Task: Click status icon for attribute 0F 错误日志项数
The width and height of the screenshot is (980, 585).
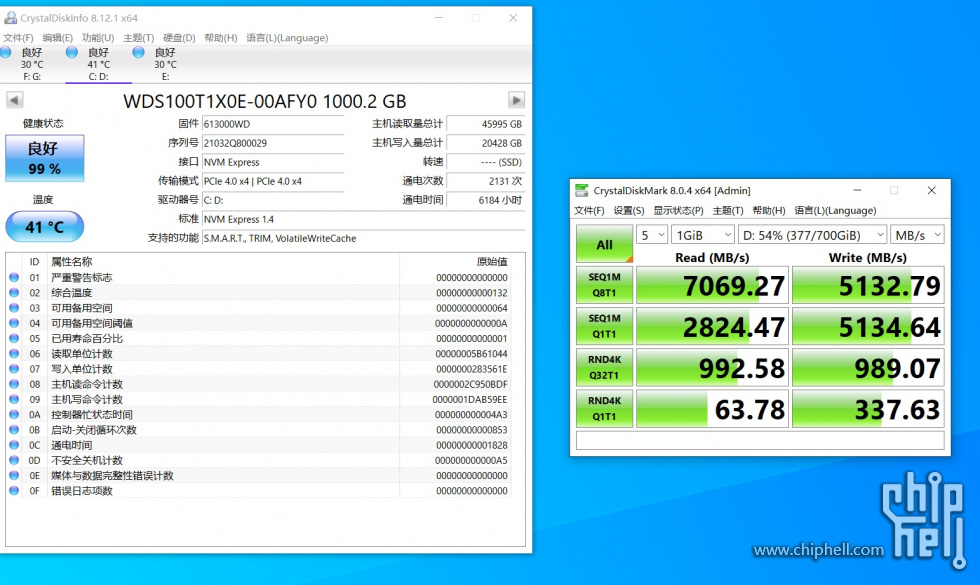Action: pos(14,491)
